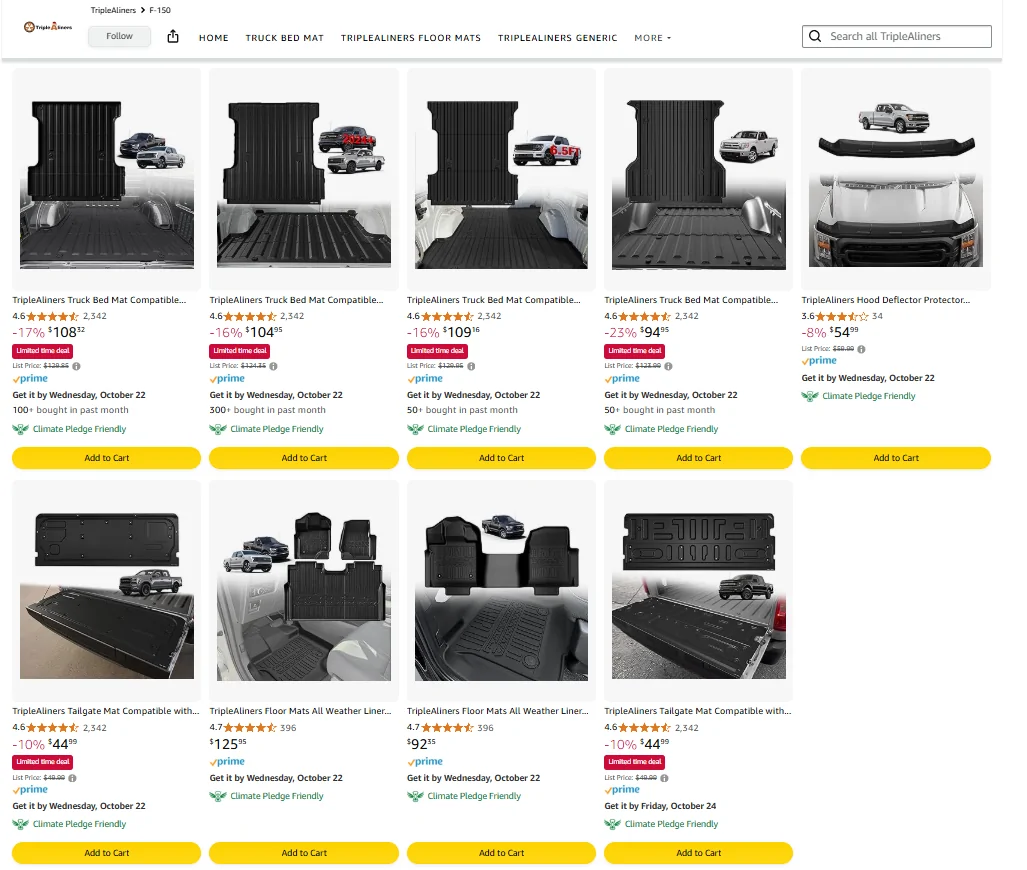The image size is (1027, 870).
Task: Click the share icon beside Follow
Action: tap(173, 37)
